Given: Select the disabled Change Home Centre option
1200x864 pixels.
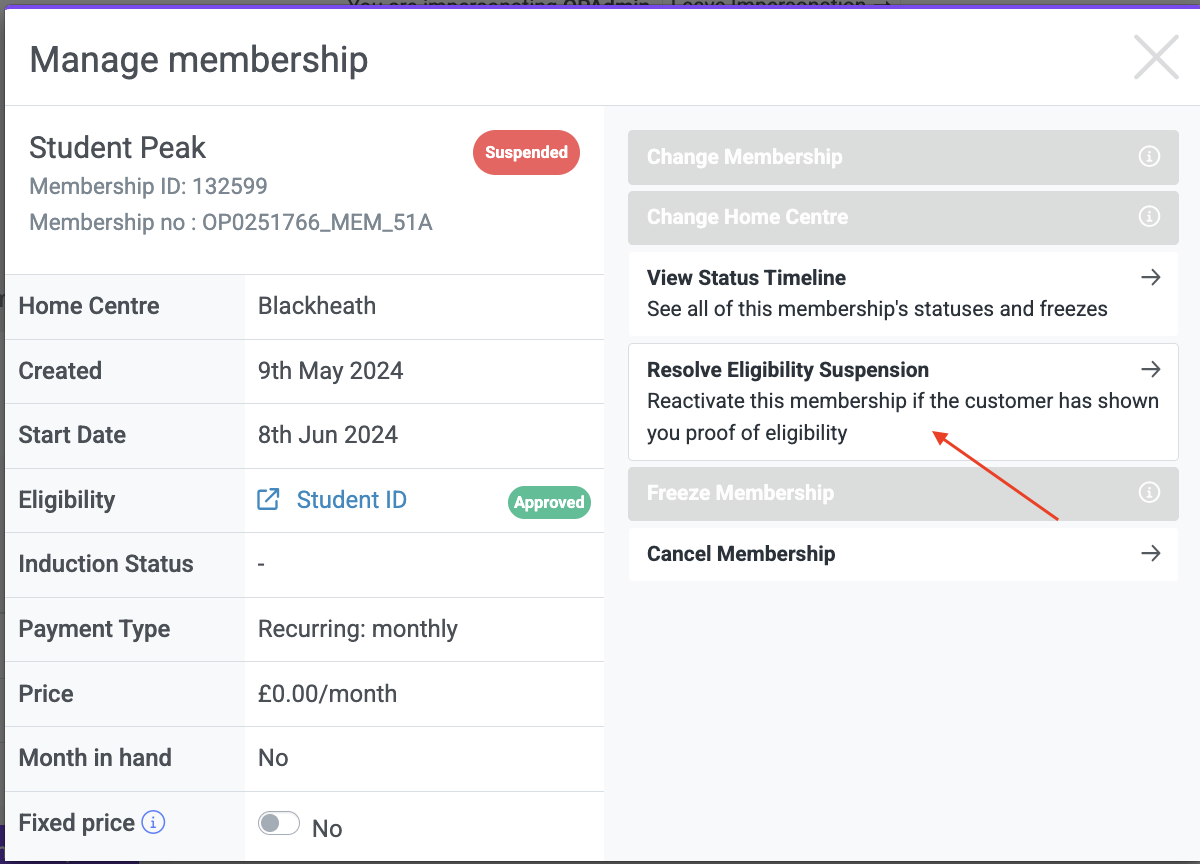Looking at the screenshot, I should (x=903, y=217).
